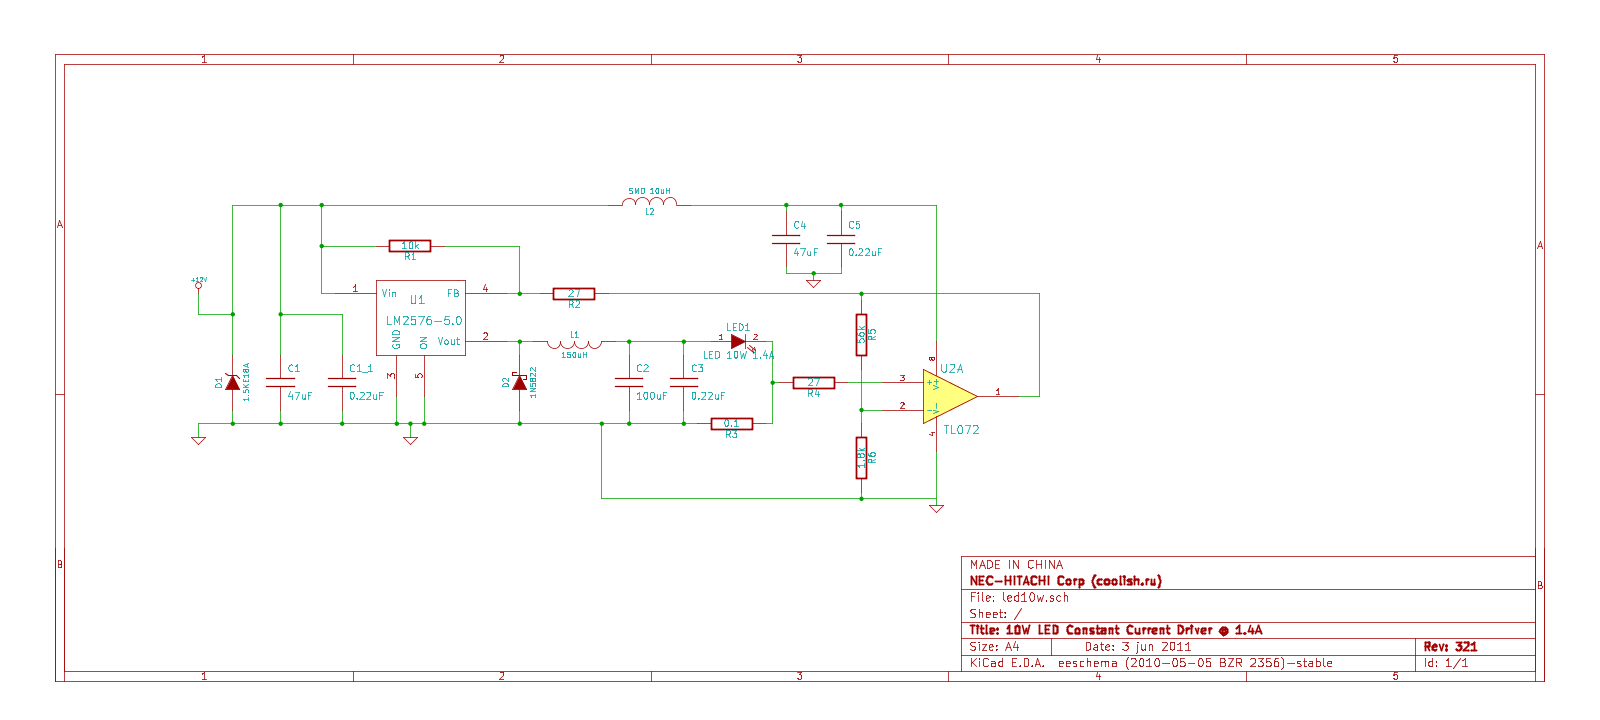
Task: Click the U2A TL072 op-amp symbol
Action: click(947, 396)
